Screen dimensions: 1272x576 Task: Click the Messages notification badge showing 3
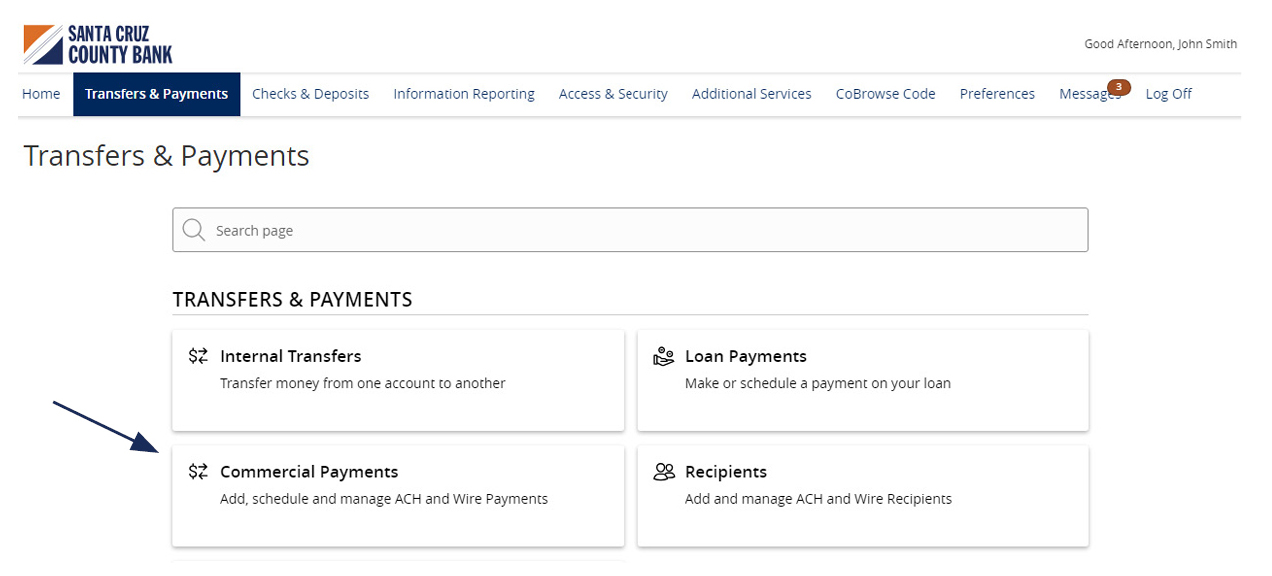click(x=1118, y=86)
